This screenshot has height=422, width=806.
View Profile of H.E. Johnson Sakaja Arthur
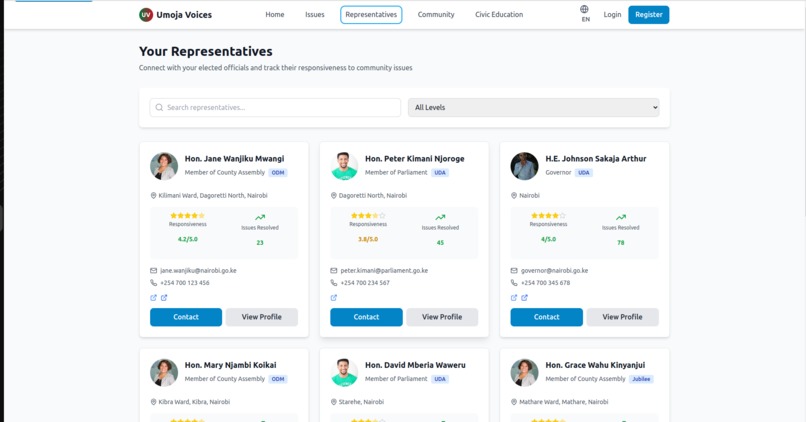[x=622, y=317]
